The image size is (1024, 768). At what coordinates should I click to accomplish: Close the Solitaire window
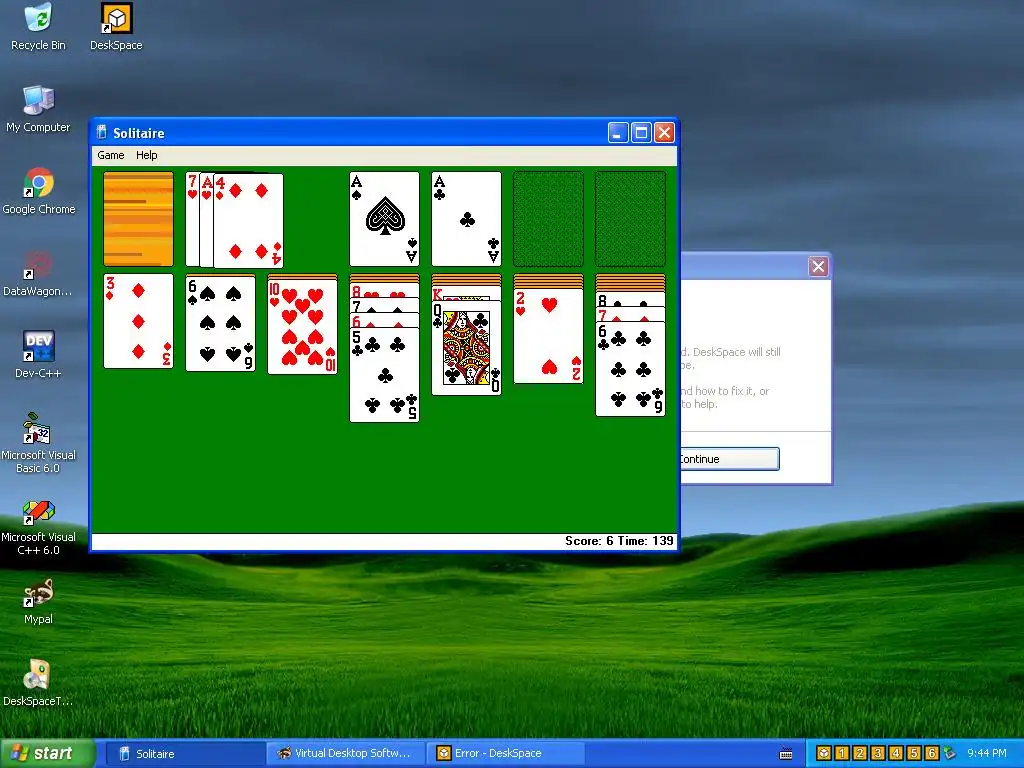tap(664, 133)
